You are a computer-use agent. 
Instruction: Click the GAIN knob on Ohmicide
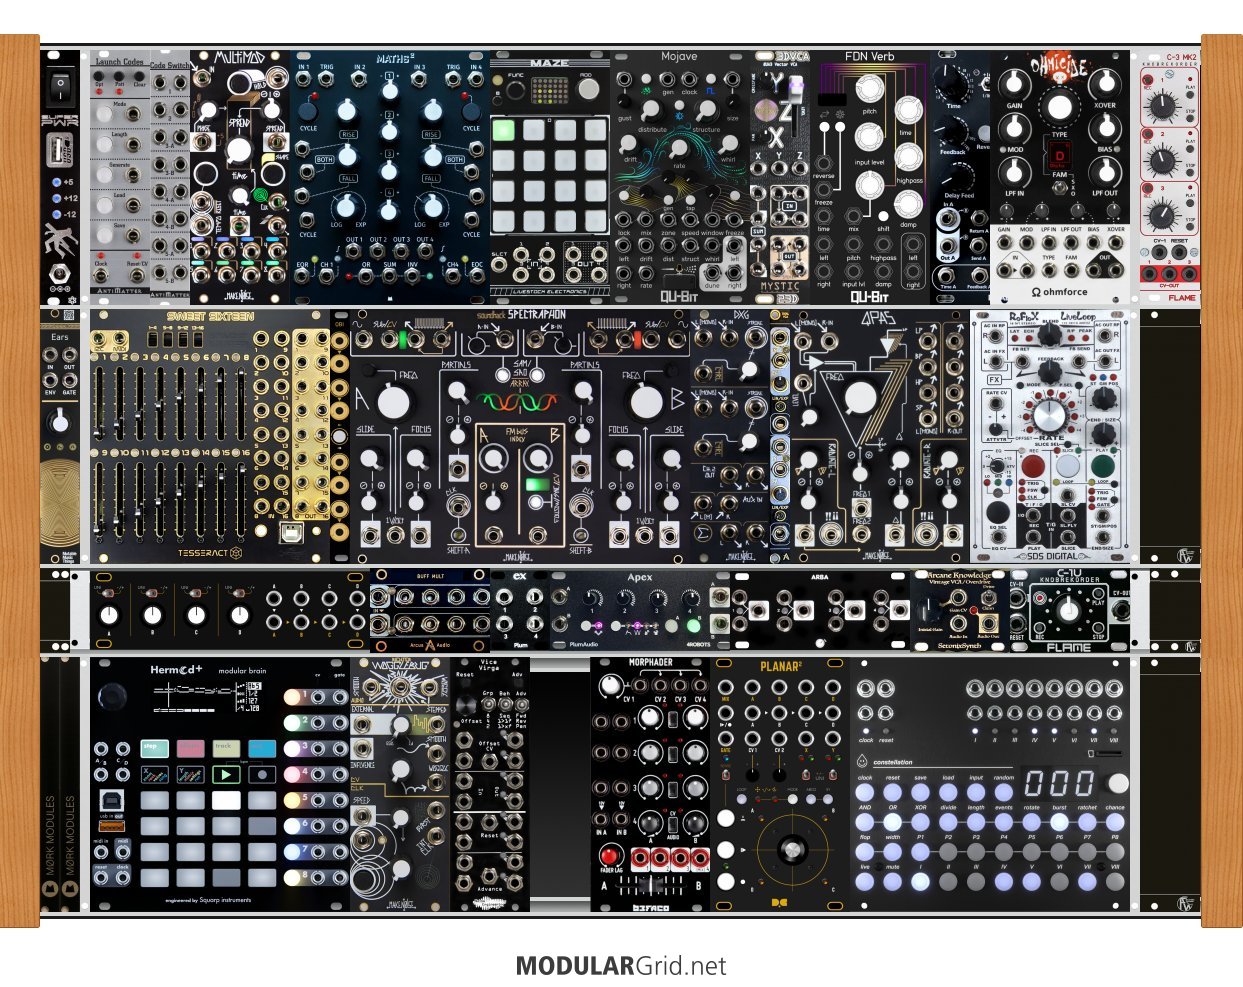click(x=1014, y=84)
